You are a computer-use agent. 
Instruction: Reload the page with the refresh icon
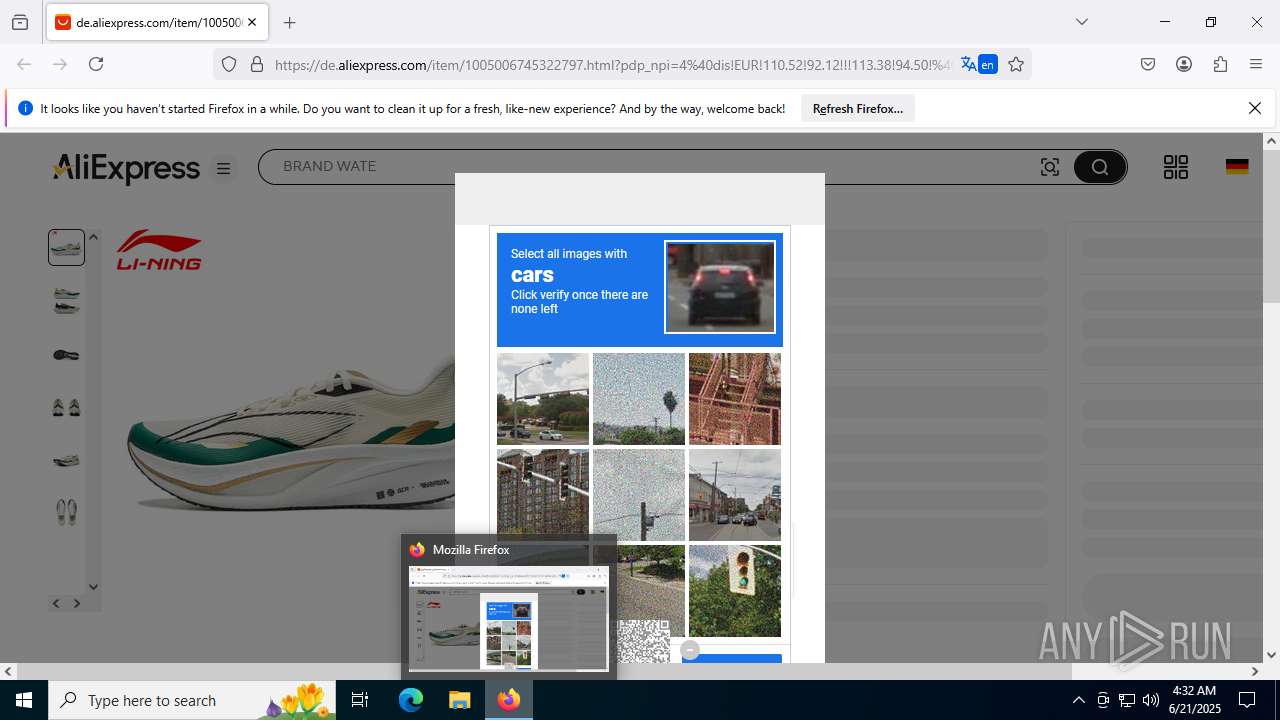(96, 64)
